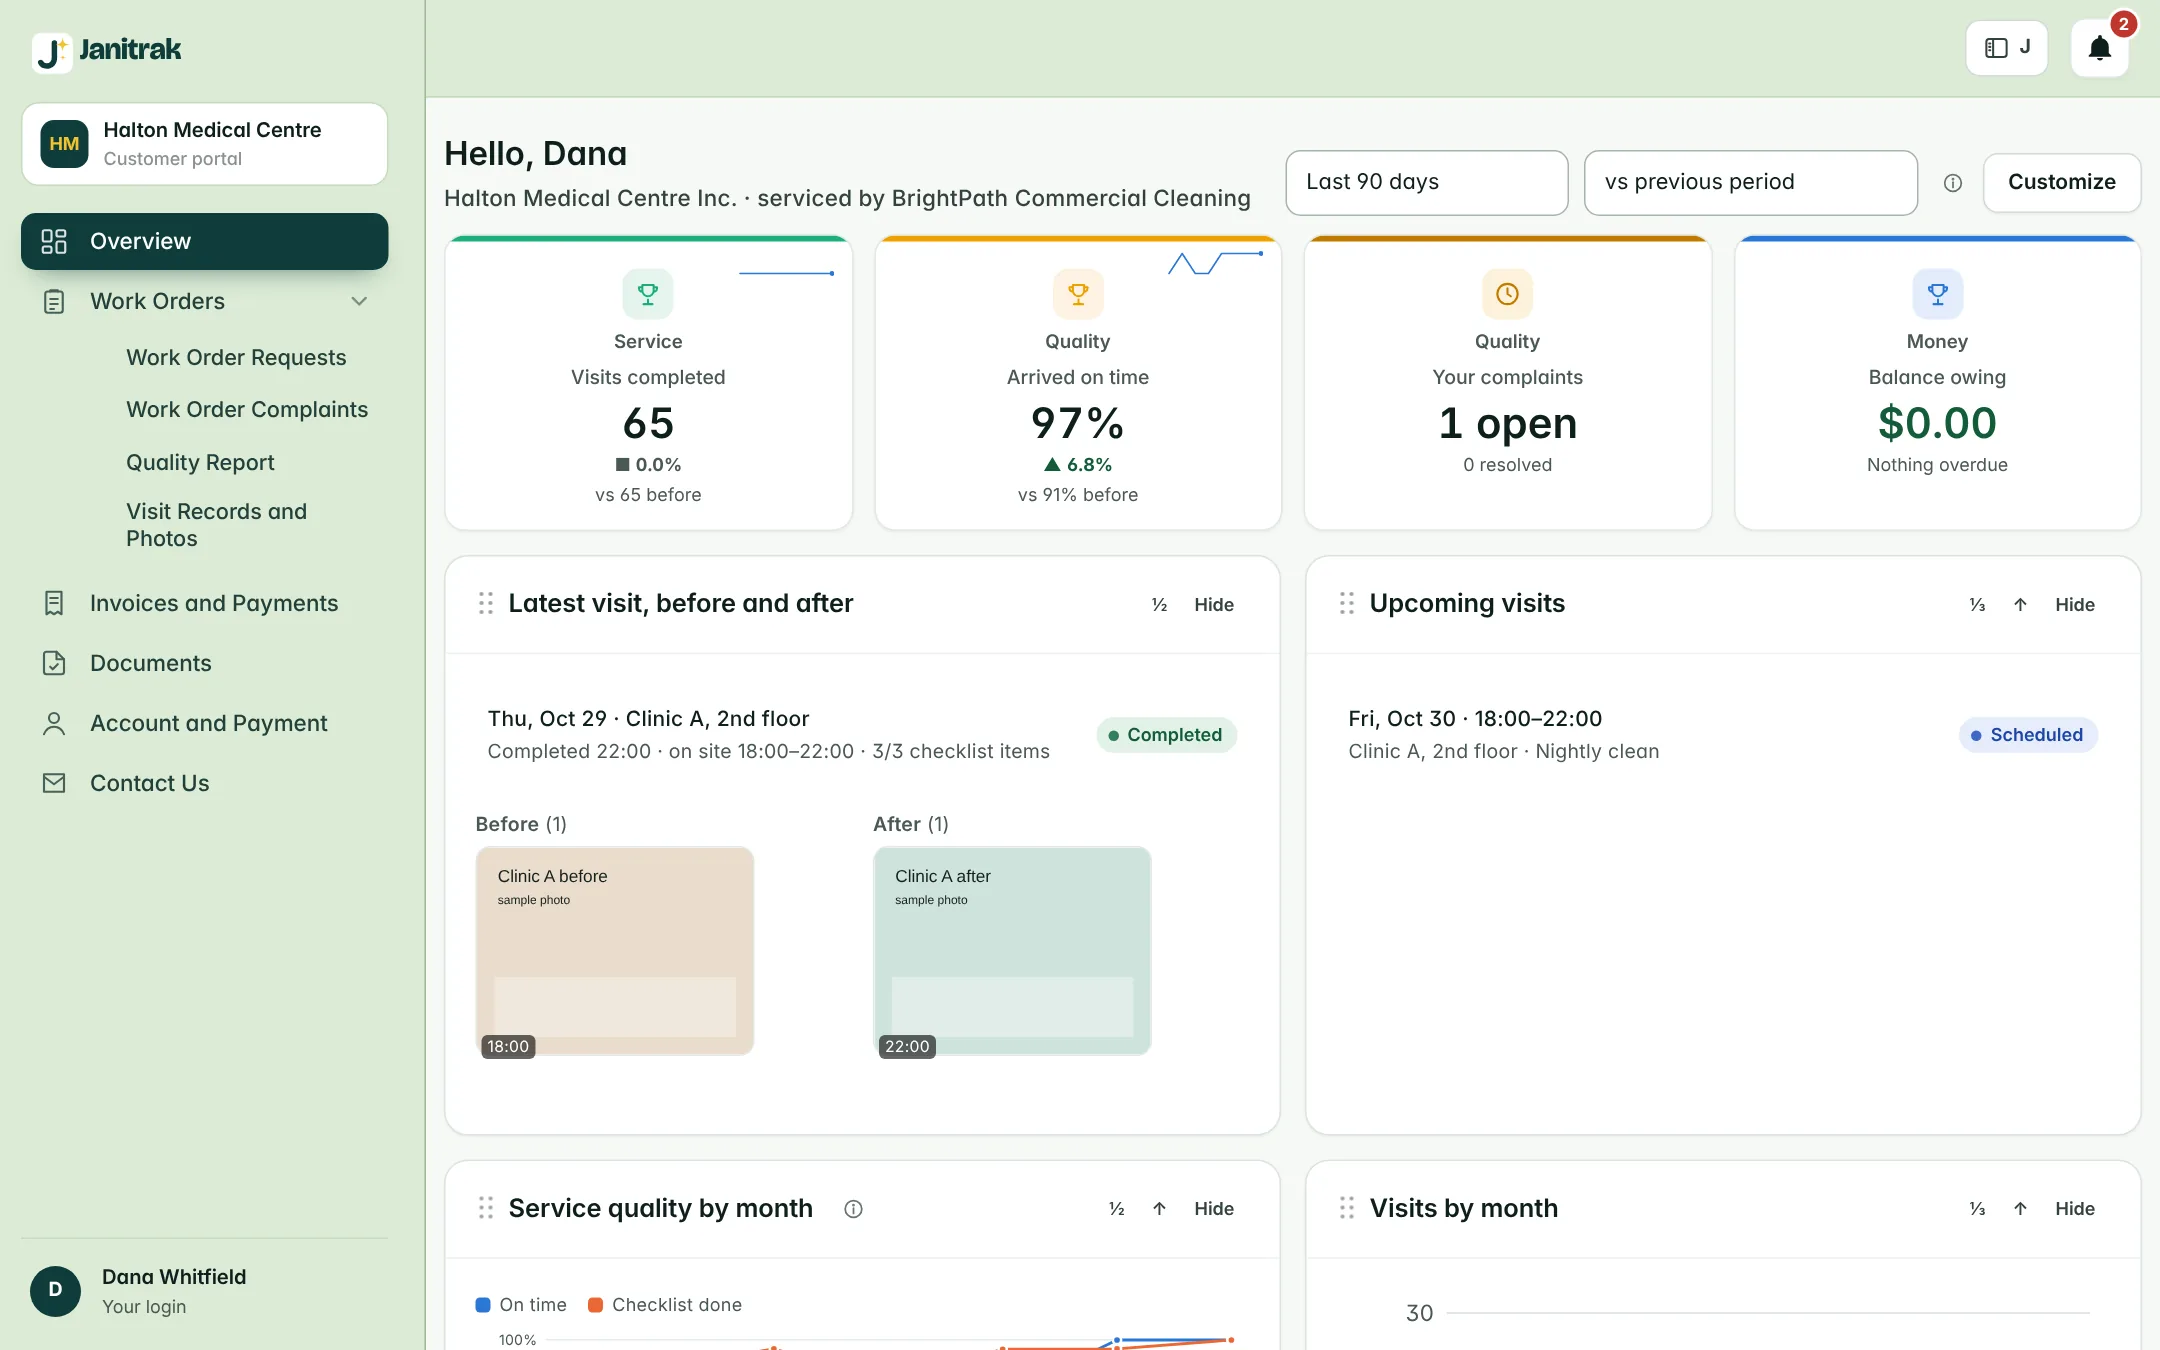
Task: Open Quality Report
Action: tap(200, 462)
